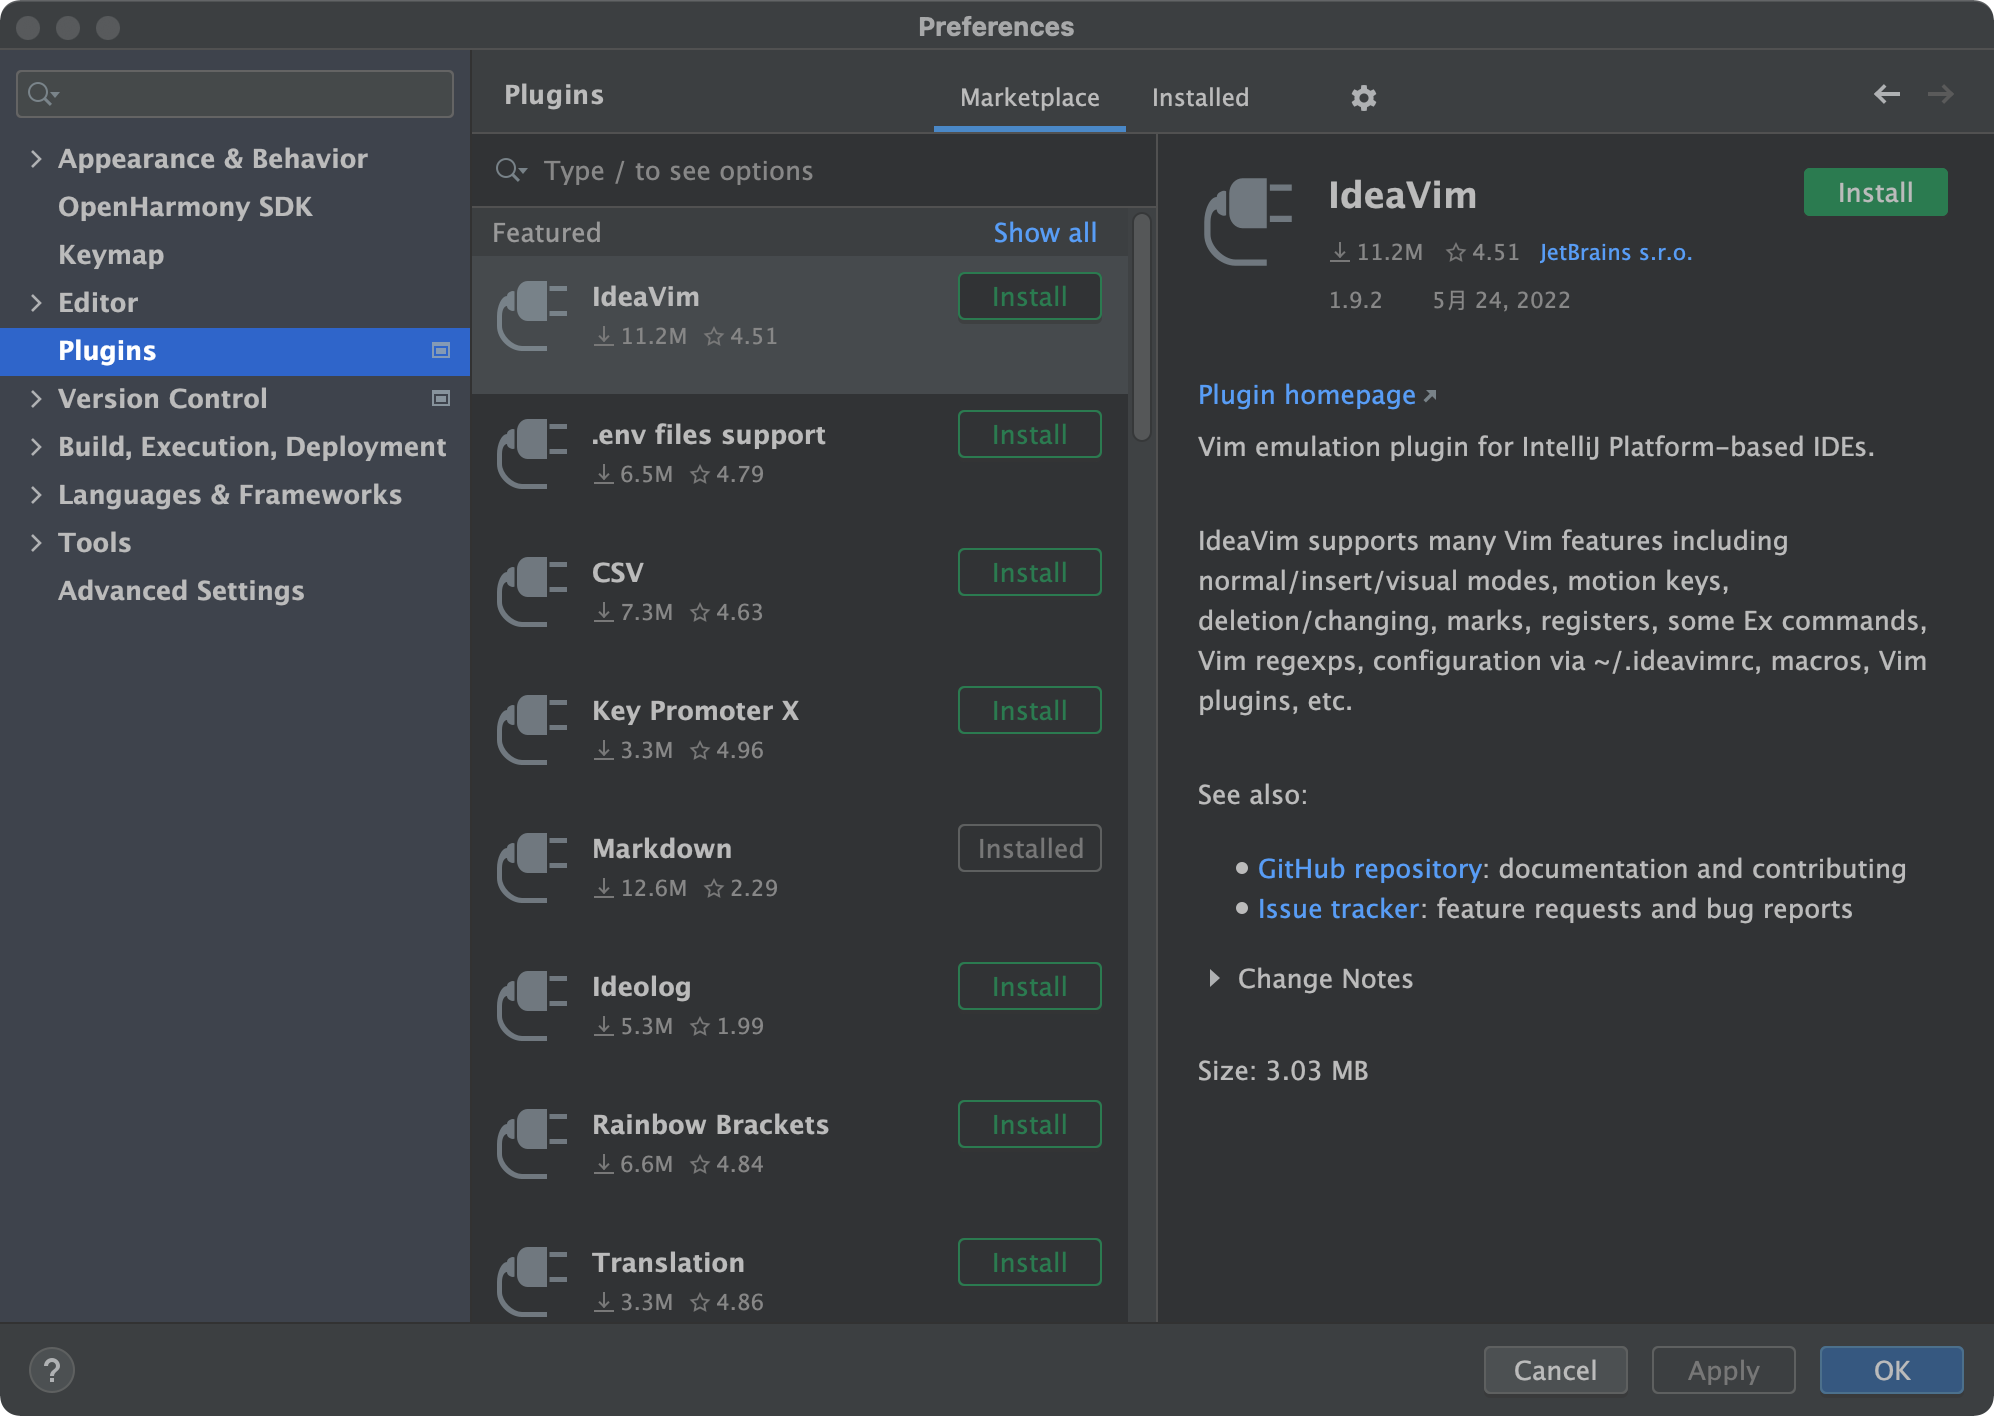Click the 1.9.2 version label
1994x1416 pixels.
coord(1355,300)
